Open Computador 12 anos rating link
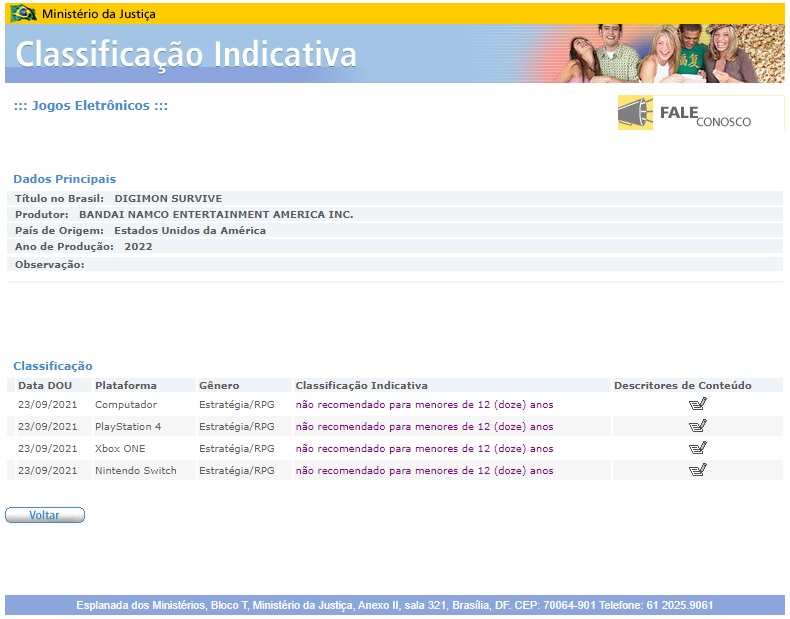Image resolution: width=790 pixels, height=619 pixels. click(424, 404)
